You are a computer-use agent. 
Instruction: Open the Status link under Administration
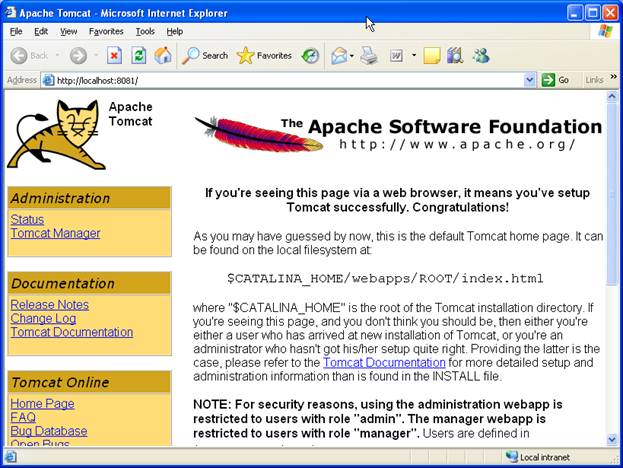27,219
